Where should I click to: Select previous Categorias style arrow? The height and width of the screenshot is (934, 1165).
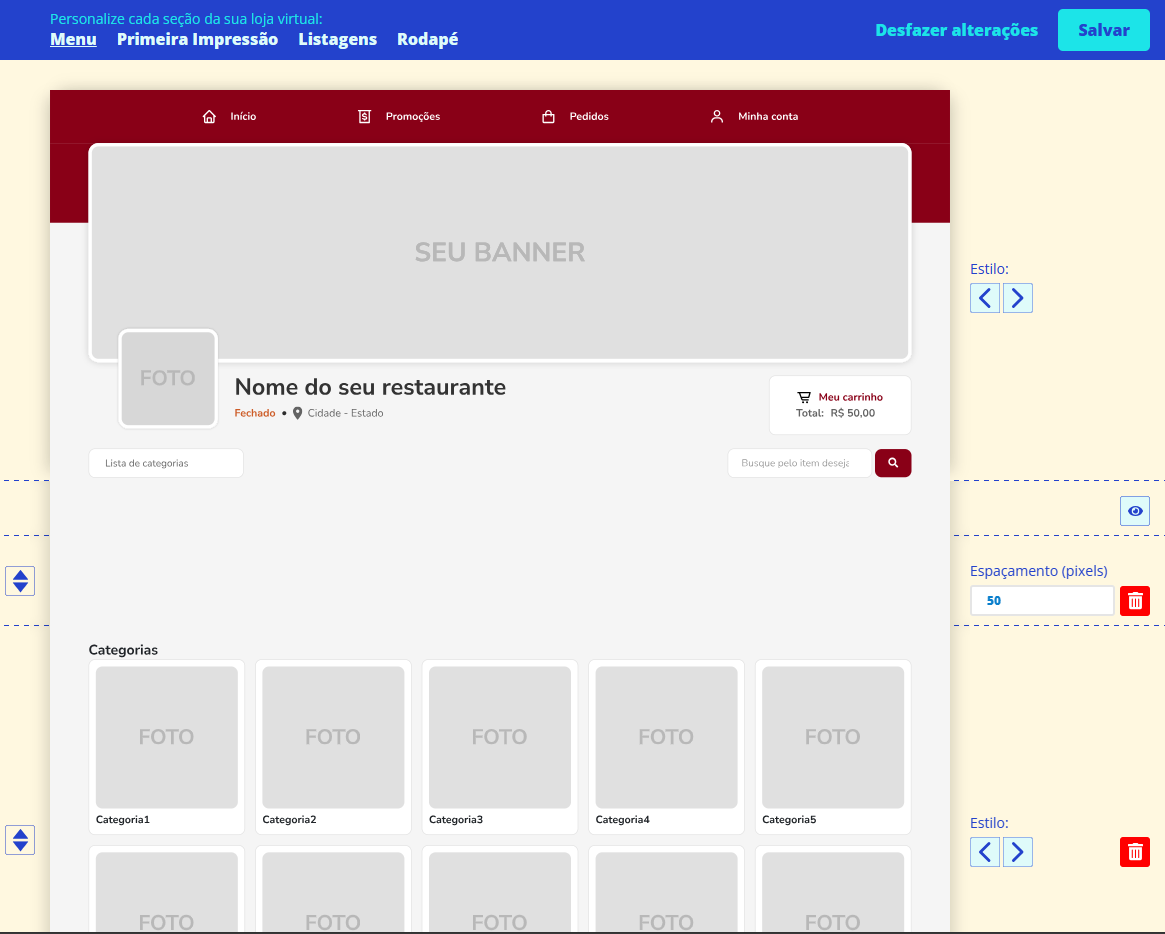click(985, 852)
